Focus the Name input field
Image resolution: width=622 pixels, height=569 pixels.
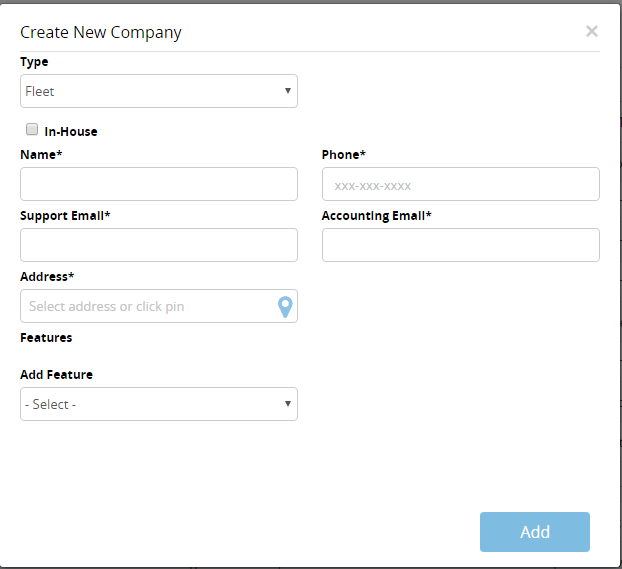coord(159,184)
